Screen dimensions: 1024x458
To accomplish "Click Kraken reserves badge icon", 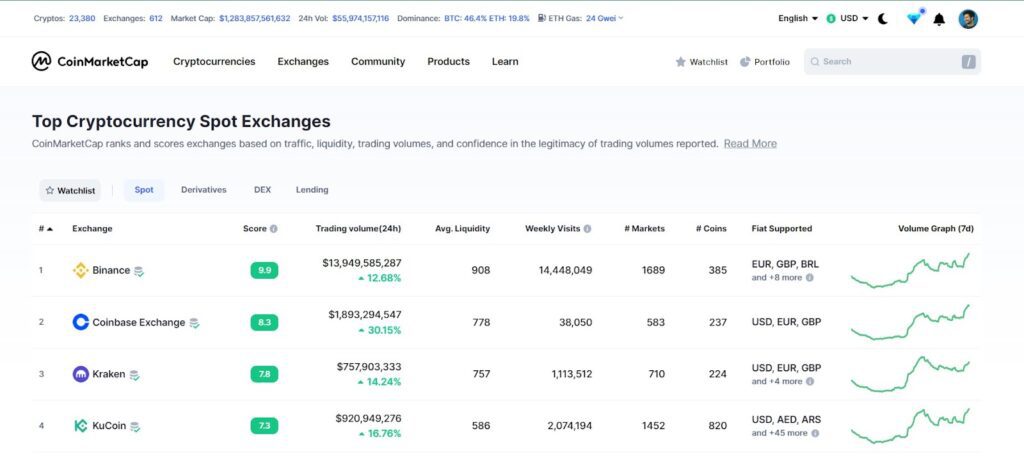I will coord(134,375).
